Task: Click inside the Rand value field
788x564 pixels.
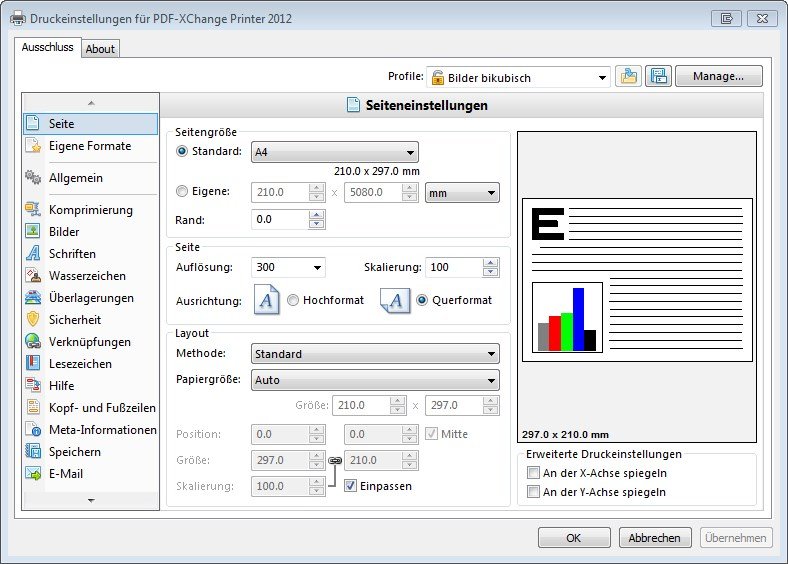Action: 279,219
